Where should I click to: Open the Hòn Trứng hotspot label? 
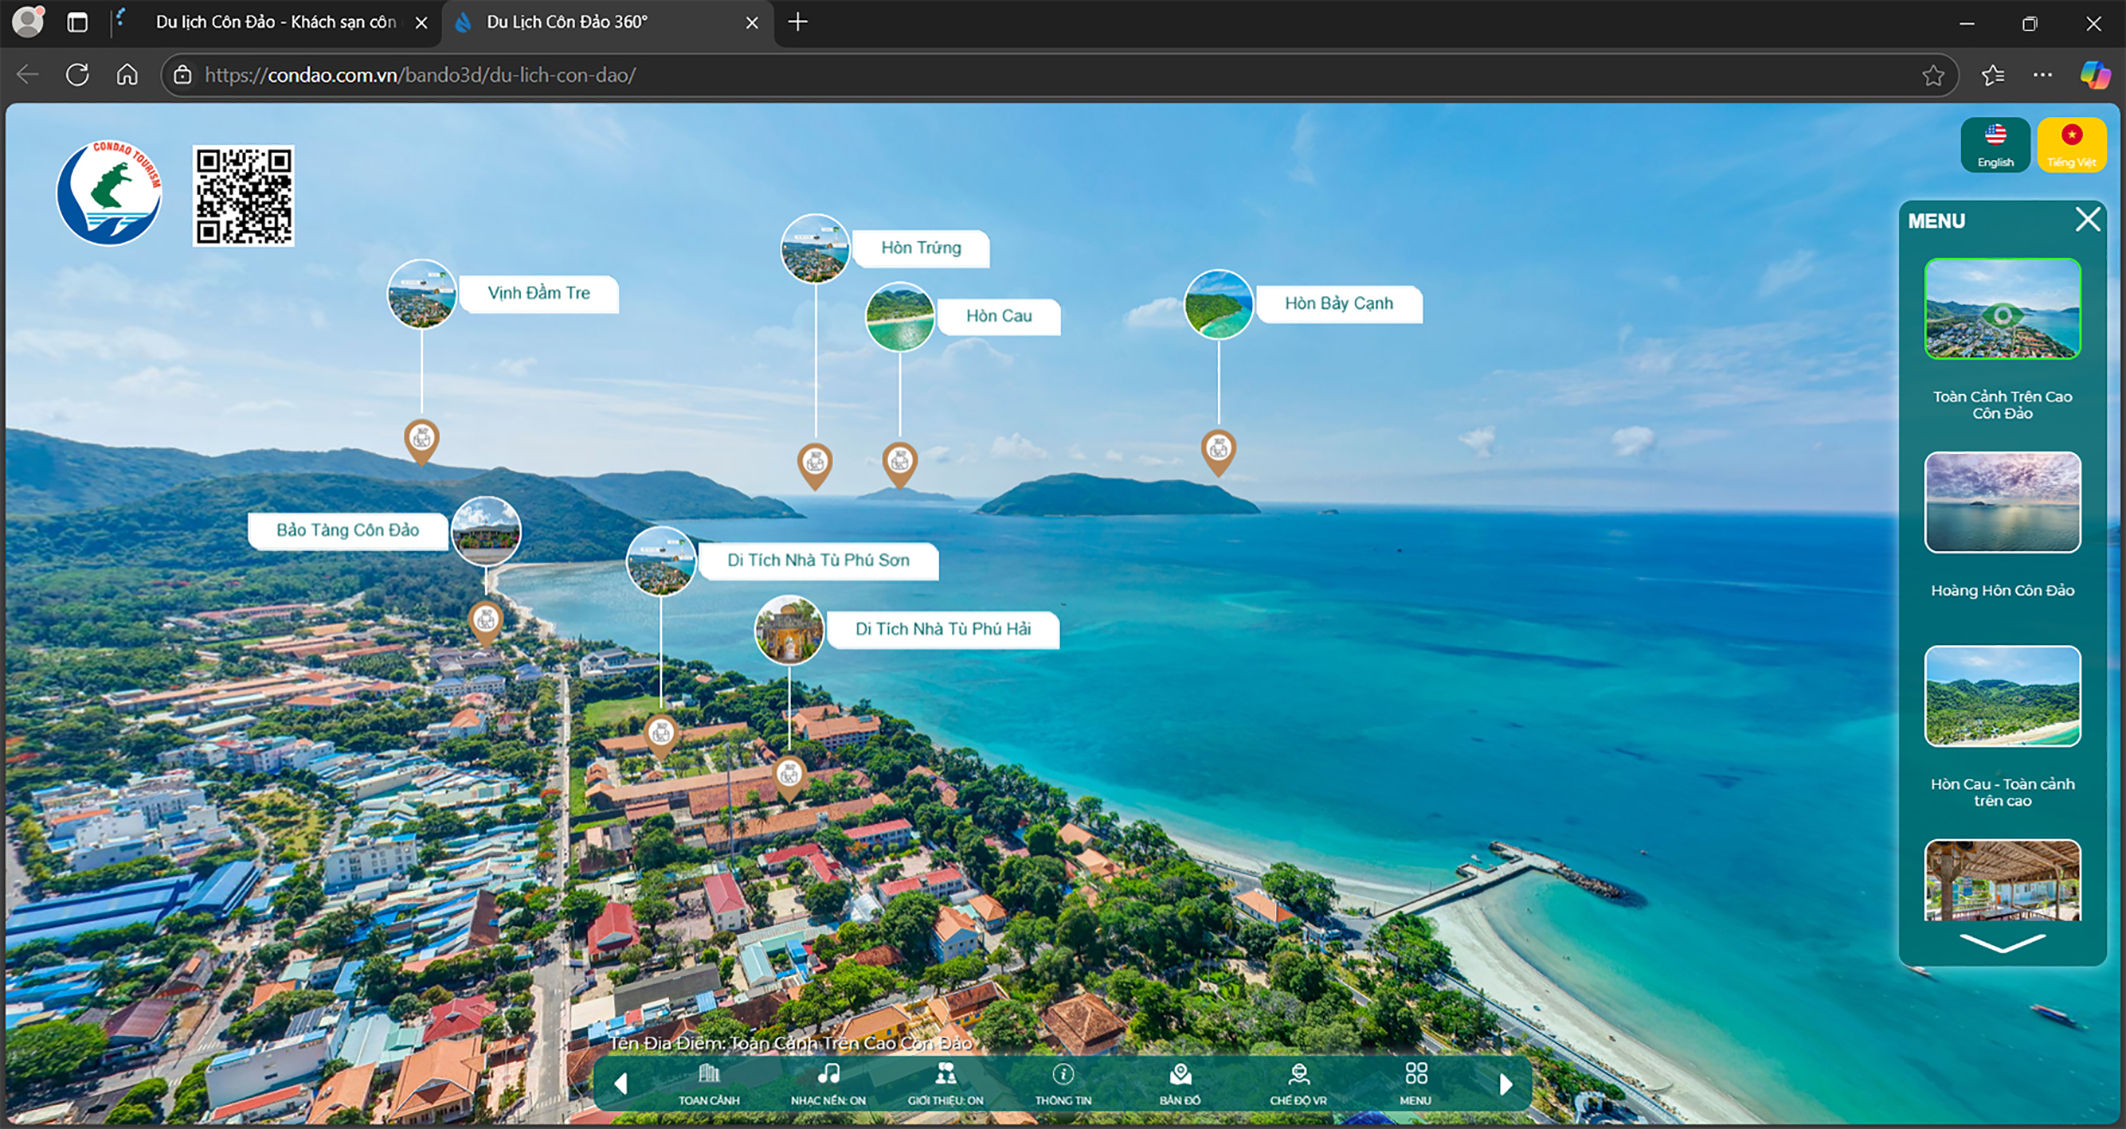tap(921, 248)
